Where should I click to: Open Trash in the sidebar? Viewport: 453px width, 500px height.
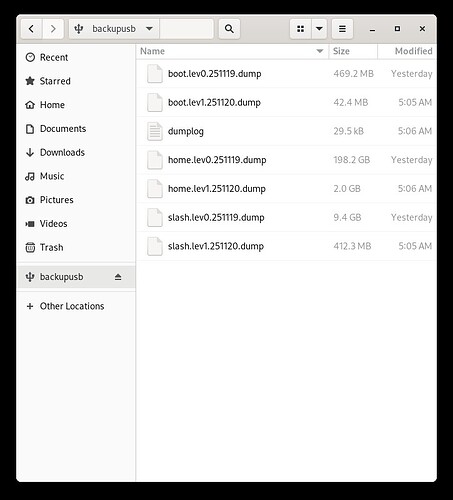[x=76, y=247]
